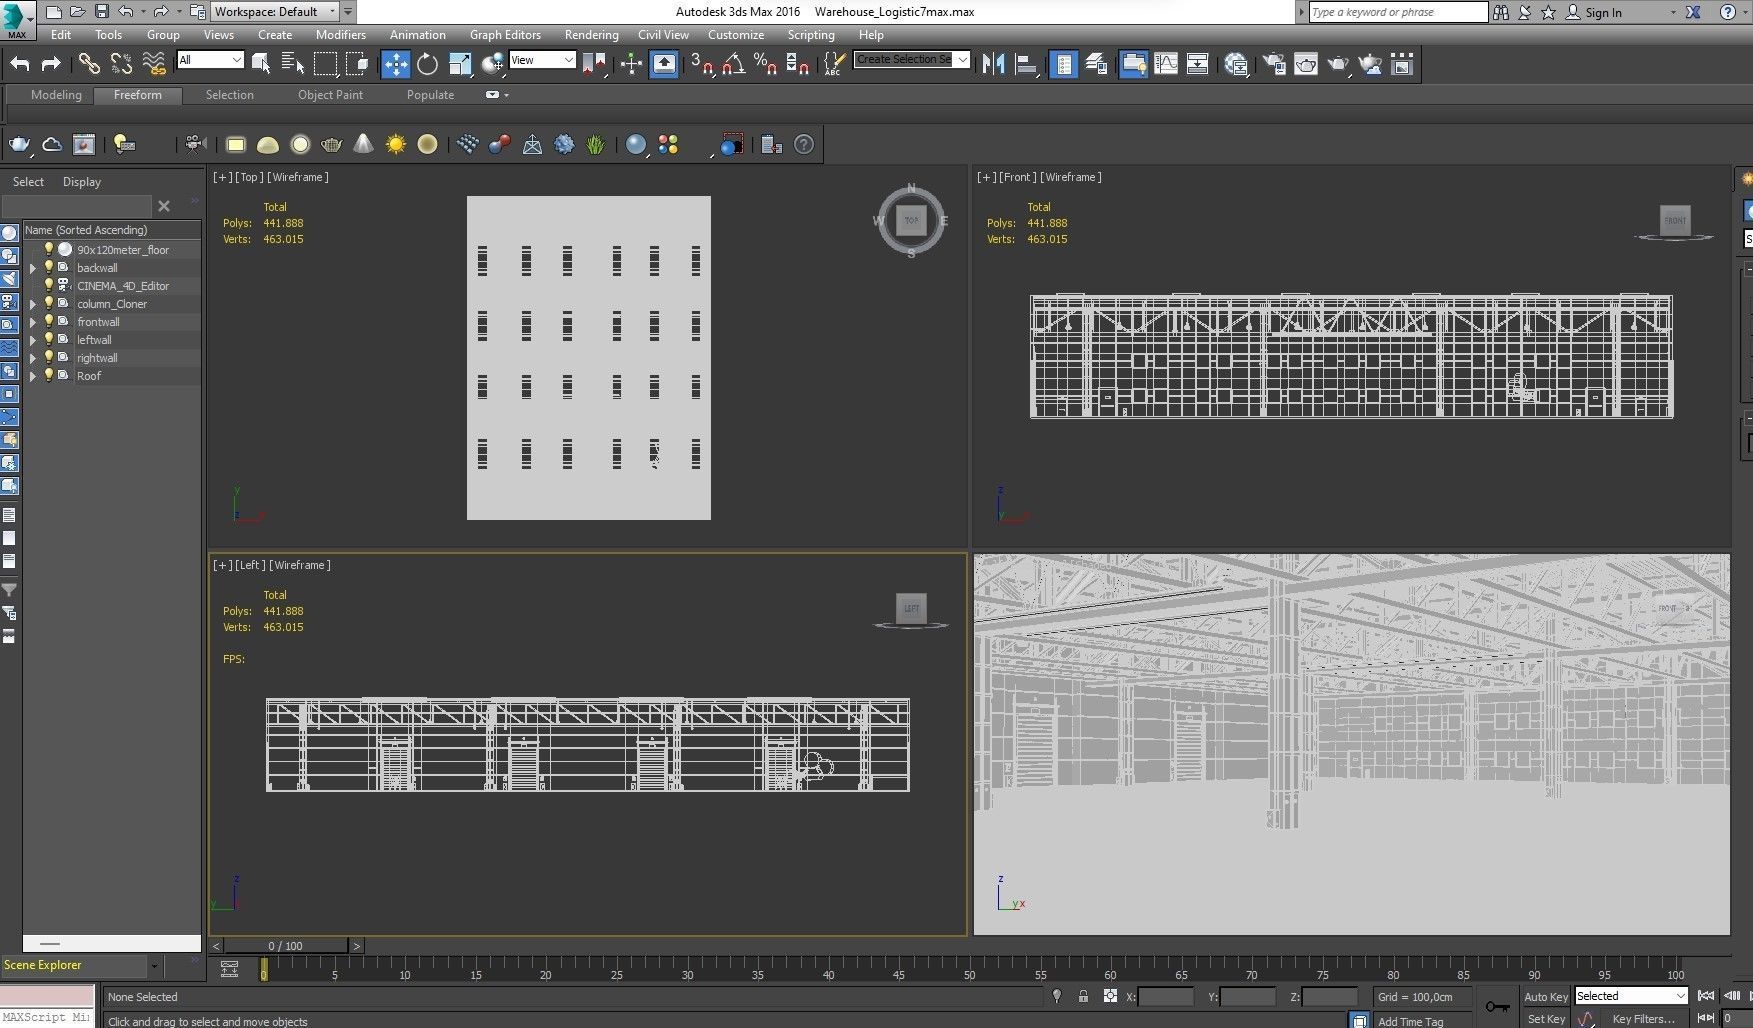1753x1028 pixels.
Task: Click the plant foliage shelf icon
Action: (x=596, y=144)
